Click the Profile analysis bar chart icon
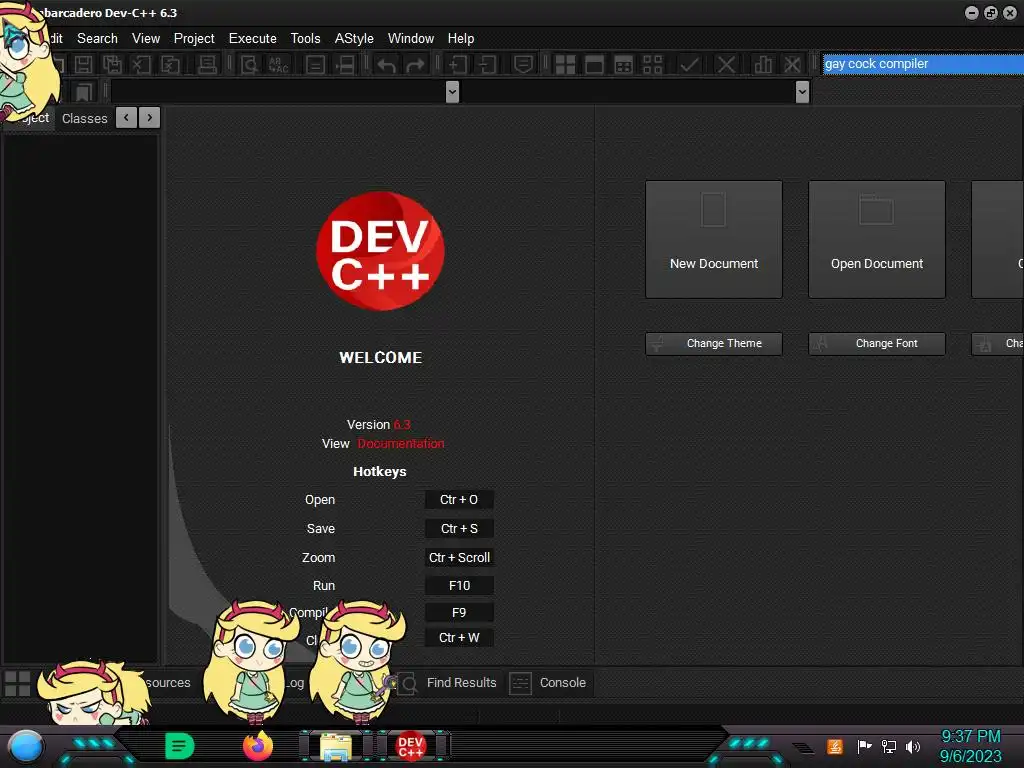Screen dimensions: 1024x768 click(x=763, y=65)
